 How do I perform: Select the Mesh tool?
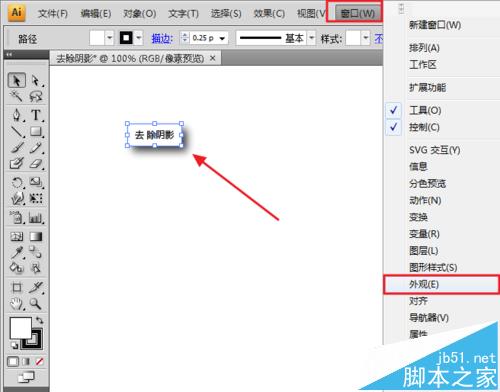pos(16,237)
